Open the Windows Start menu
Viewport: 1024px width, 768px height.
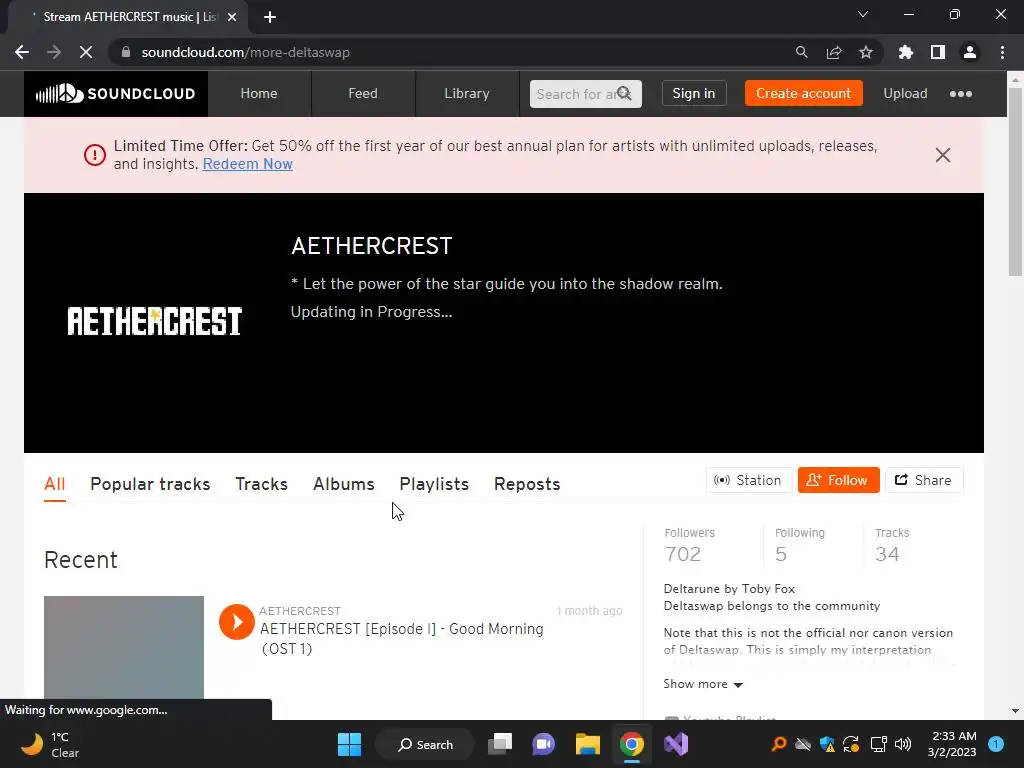pos(349,744)
